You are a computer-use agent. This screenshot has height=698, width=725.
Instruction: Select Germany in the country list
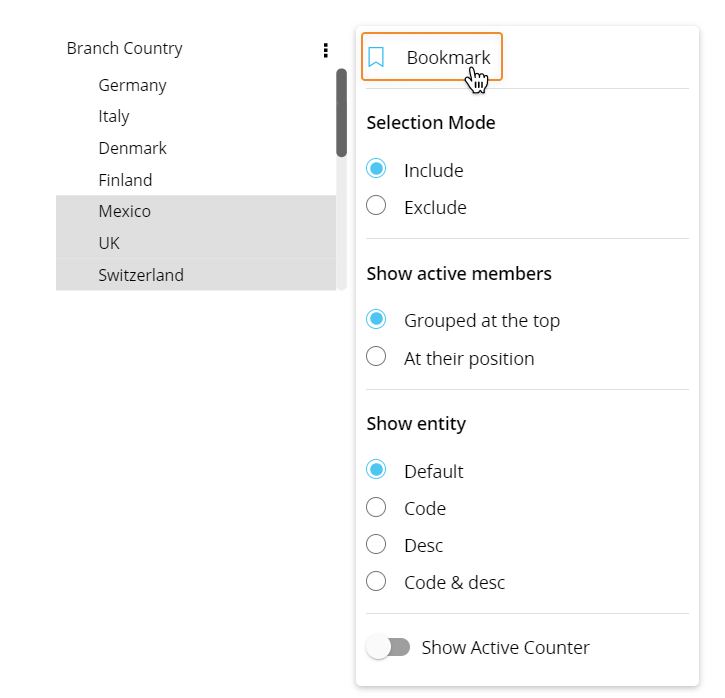[132, 86]
